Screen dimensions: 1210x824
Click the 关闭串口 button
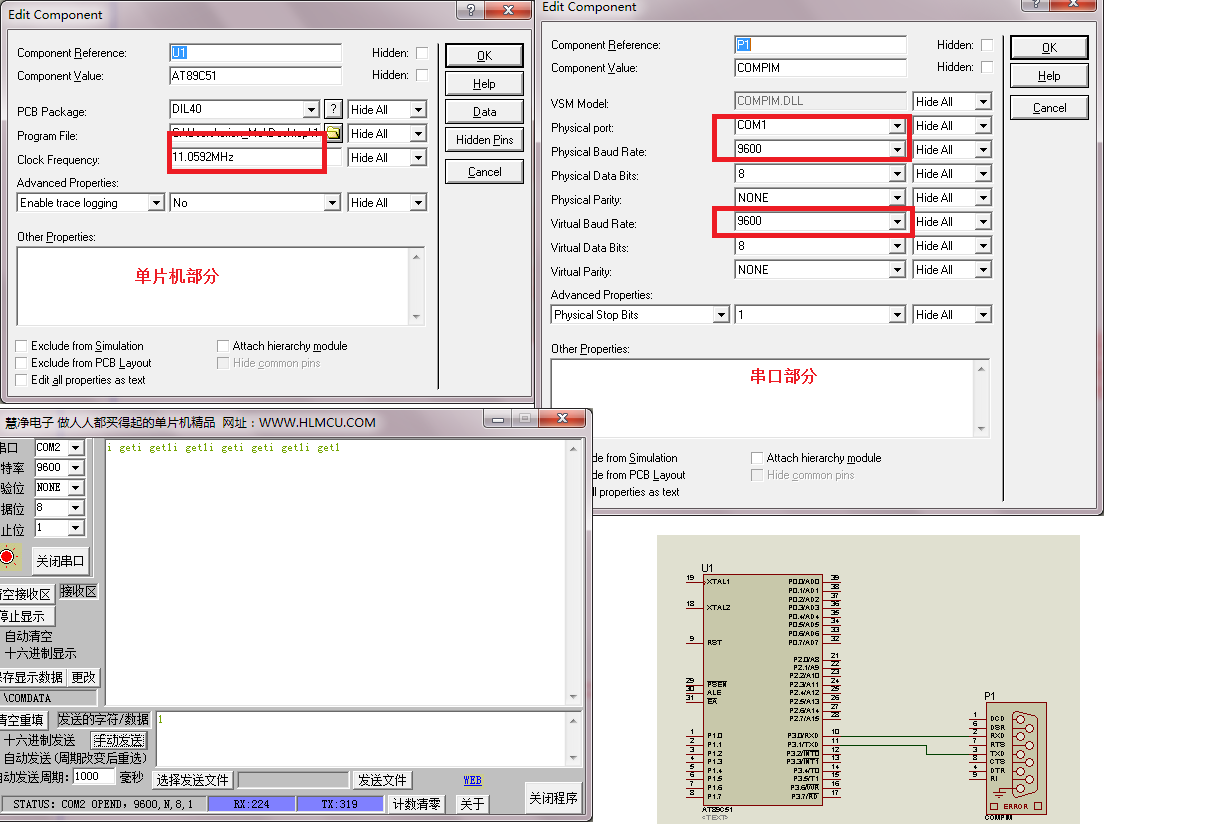[x=61, y=560]
